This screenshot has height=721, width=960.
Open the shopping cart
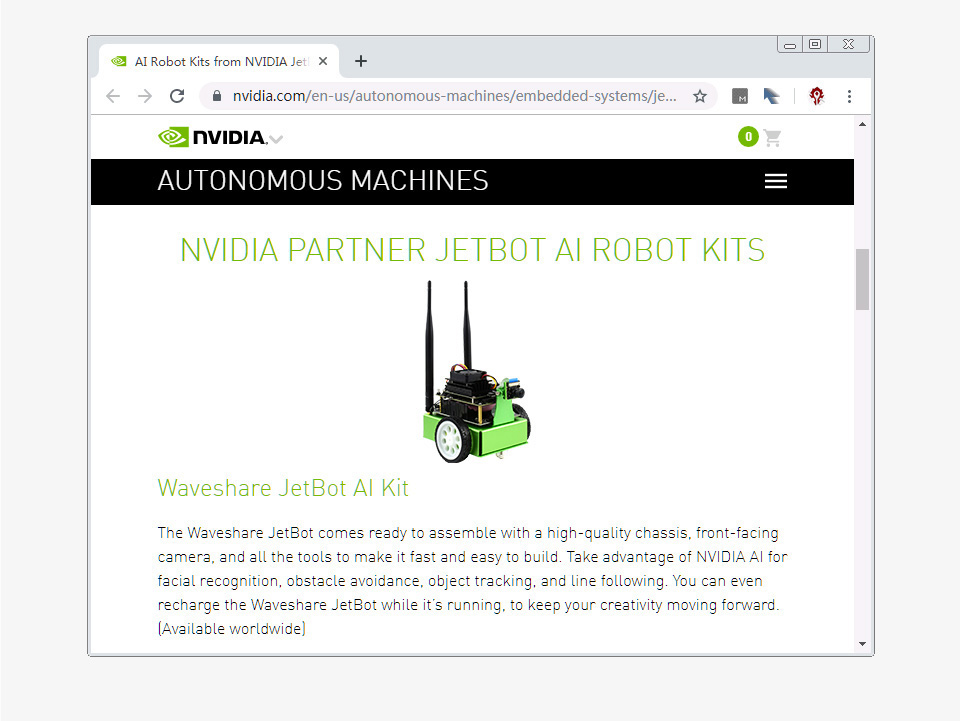tap(773, 138)
